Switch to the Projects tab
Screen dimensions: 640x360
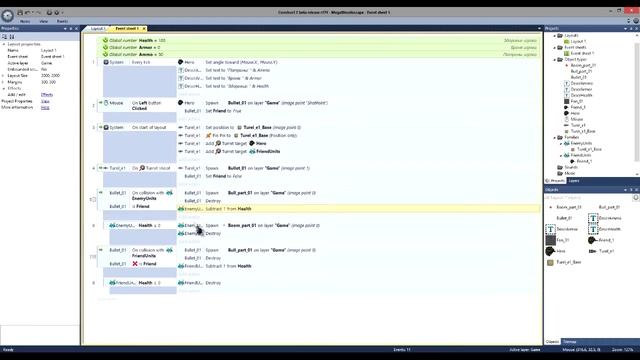[x=555, y=181]
